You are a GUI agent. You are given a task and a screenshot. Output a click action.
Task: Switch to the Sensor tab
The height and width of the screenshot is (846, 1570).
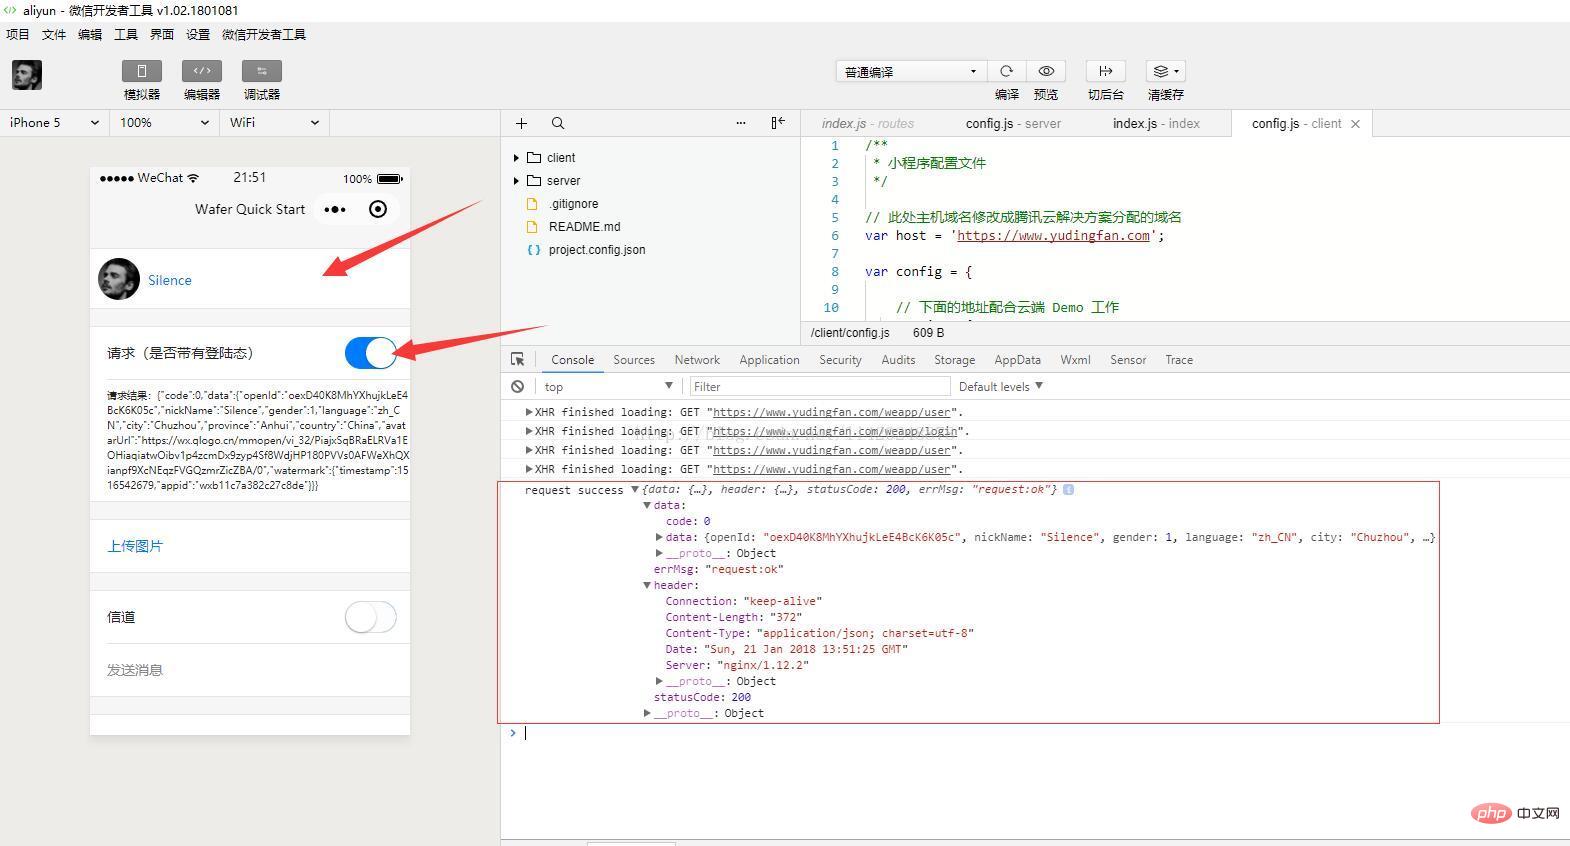(1128, 360)
